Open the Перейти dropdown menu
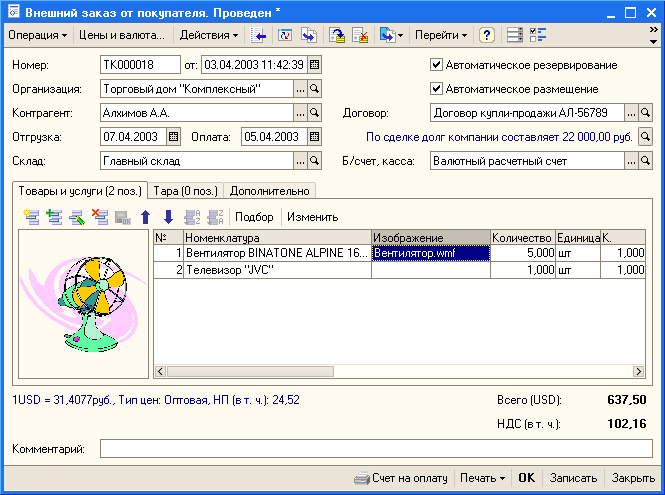Image resolution: width=665 pixels, height=495 pixels. [440, 35]
